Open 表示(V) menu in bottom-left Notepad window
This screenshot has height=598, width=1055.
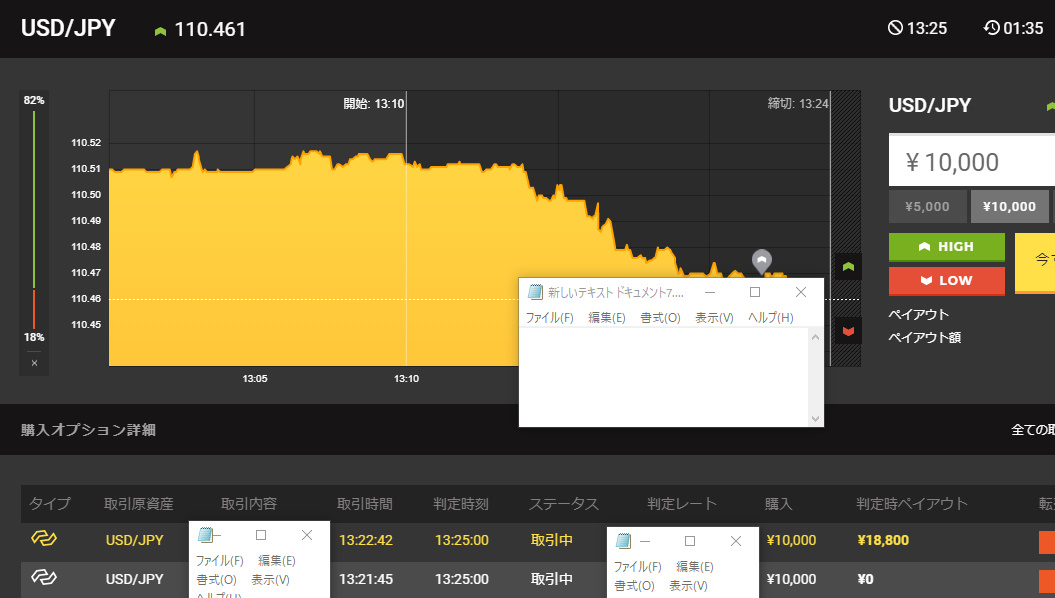click(x=270, y=579)
